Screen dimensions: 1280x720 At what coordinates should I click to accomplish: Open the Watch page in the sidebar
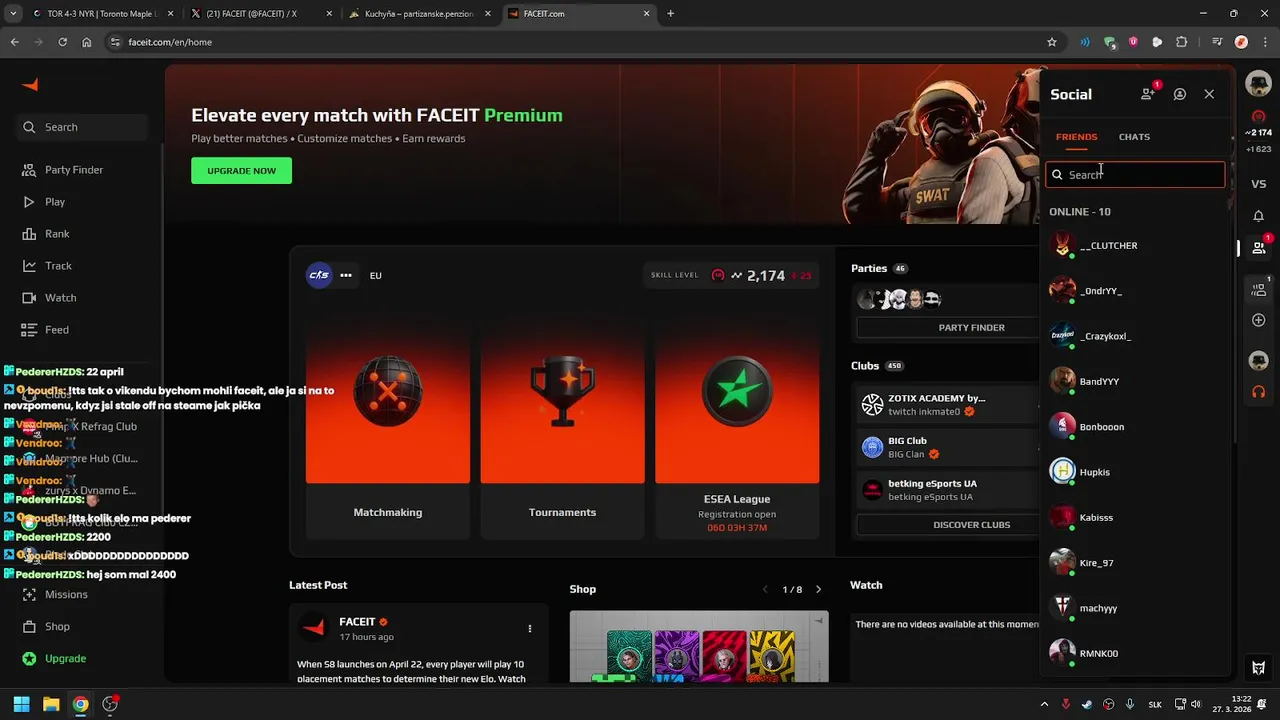click(49, 298)
